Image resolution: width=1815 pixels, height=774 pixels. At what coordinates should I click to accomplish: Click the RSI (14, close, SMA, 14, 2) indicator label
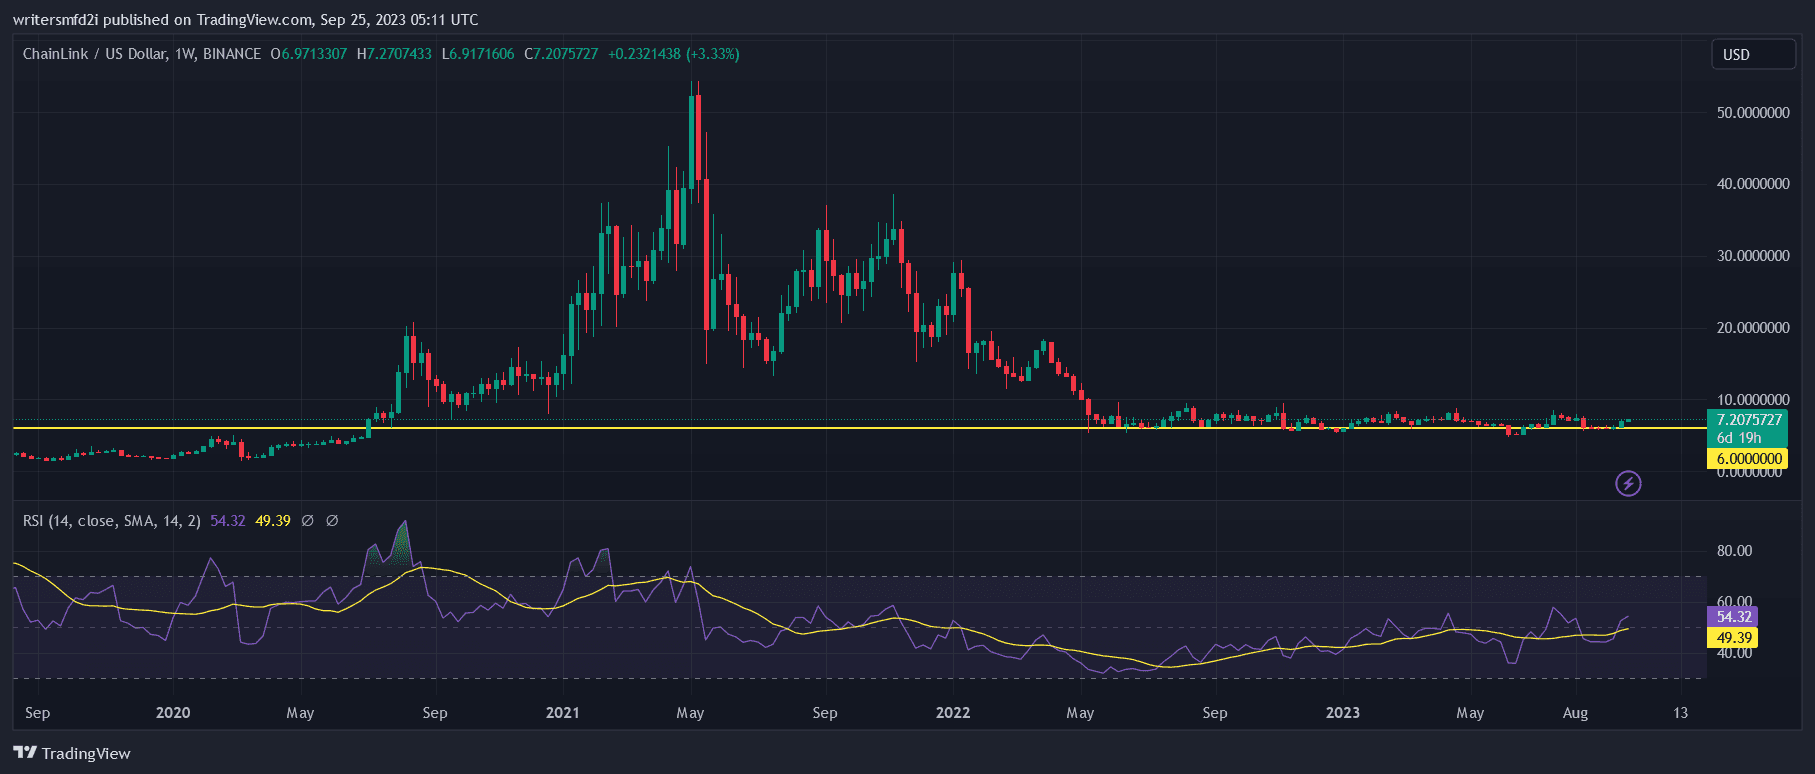[x=111, y=521]
